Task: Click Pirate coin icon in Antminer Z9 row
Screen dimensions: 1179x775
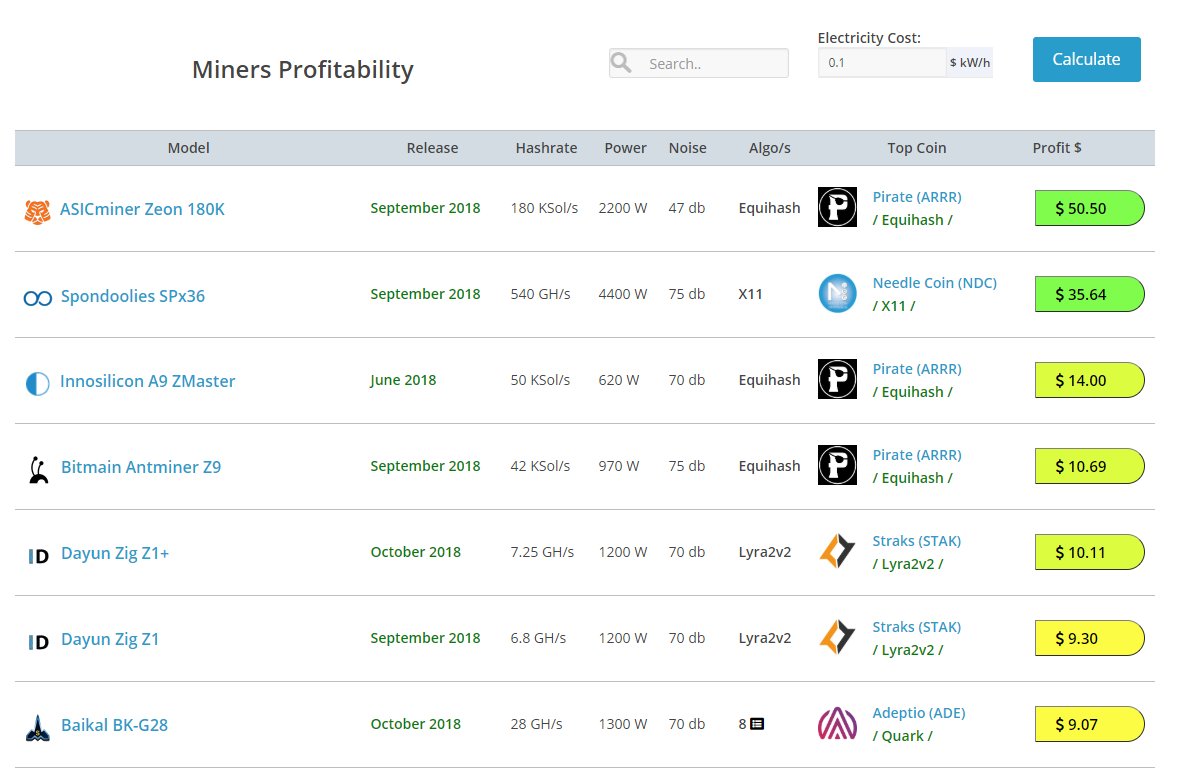Action: (837, 465)
